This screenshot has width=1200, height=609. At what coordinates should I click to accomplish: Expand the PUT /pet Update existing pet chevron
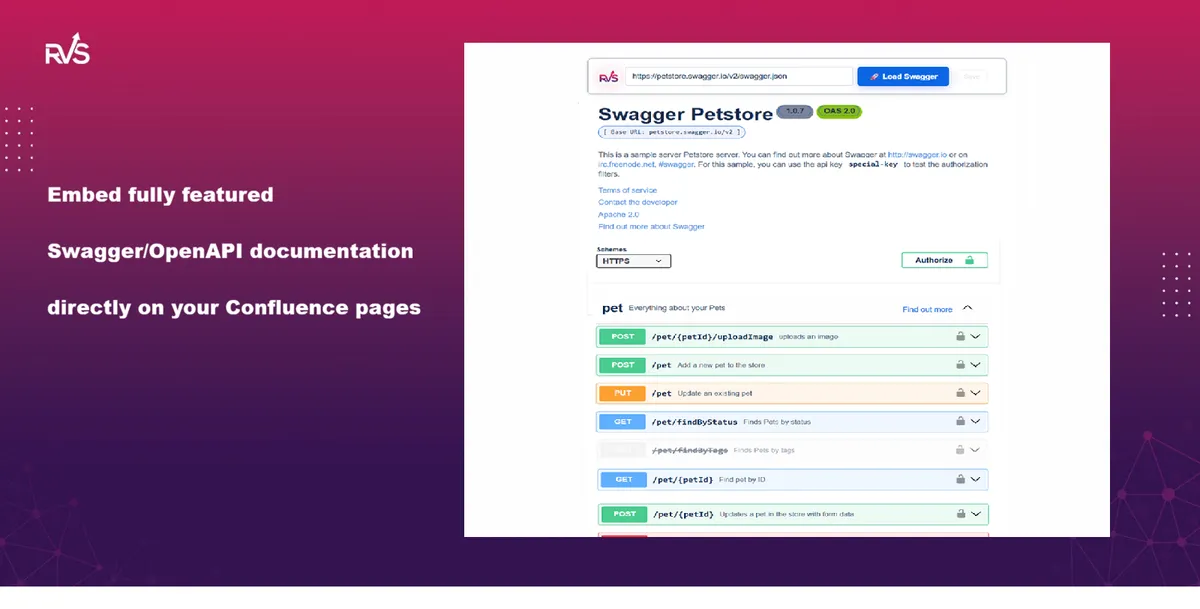pyautogui.click(x=976, y=393)
